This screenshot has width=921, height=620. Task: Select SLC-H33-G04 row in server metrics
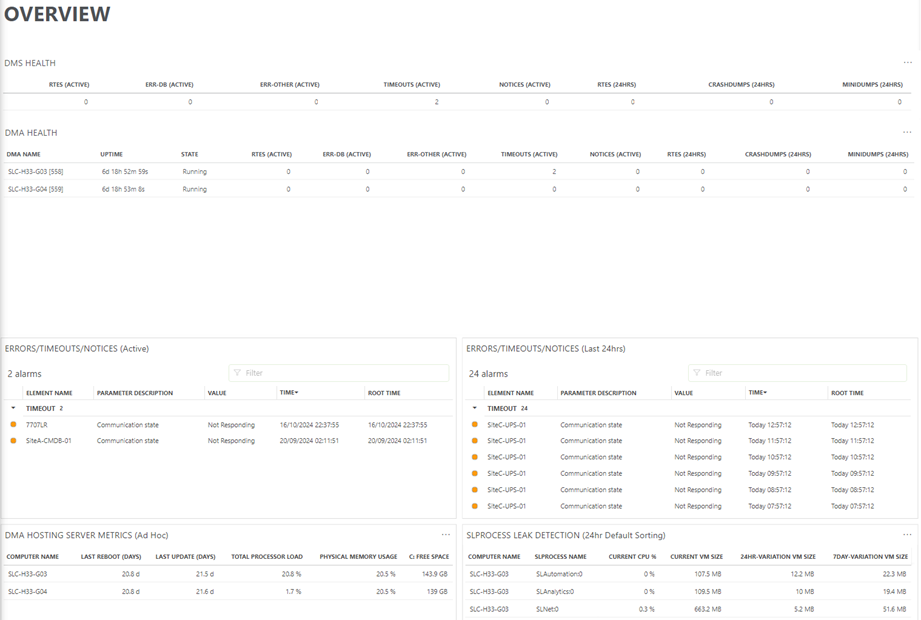pyautogui.click(x=228, y=591)
